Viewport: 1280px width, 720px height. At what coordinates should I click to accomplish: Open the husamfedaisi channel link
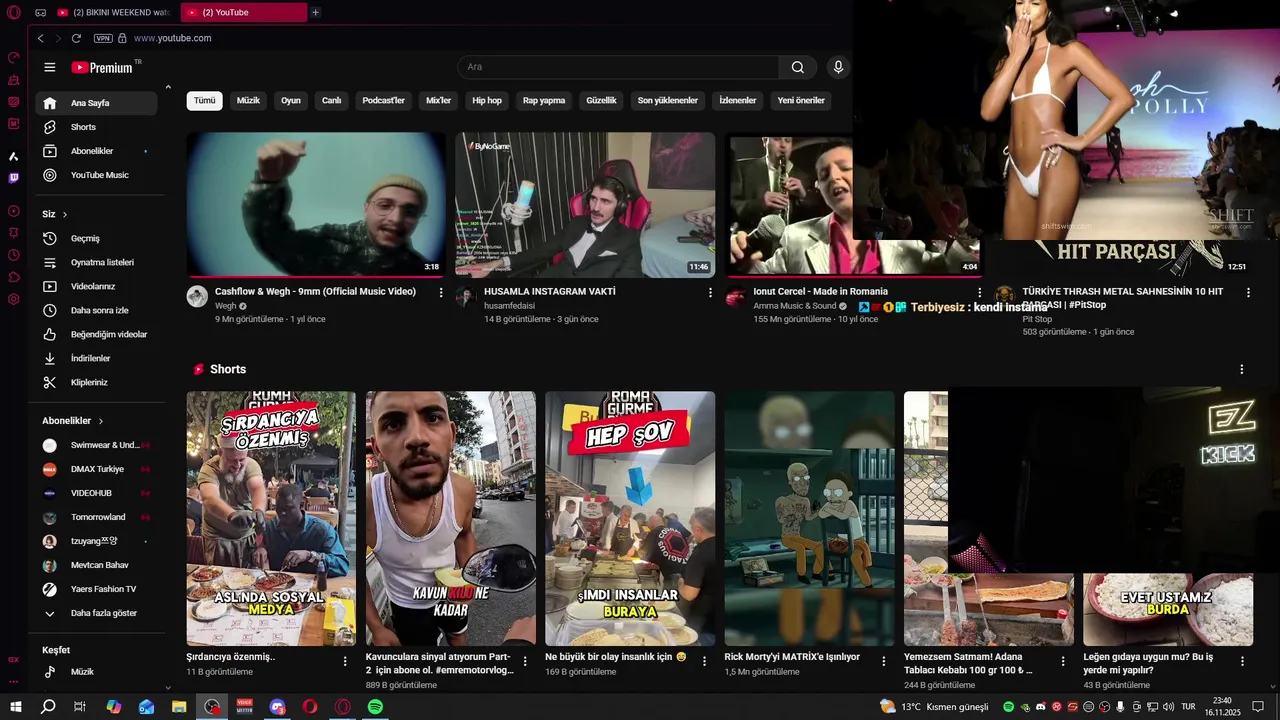[509, 306]
